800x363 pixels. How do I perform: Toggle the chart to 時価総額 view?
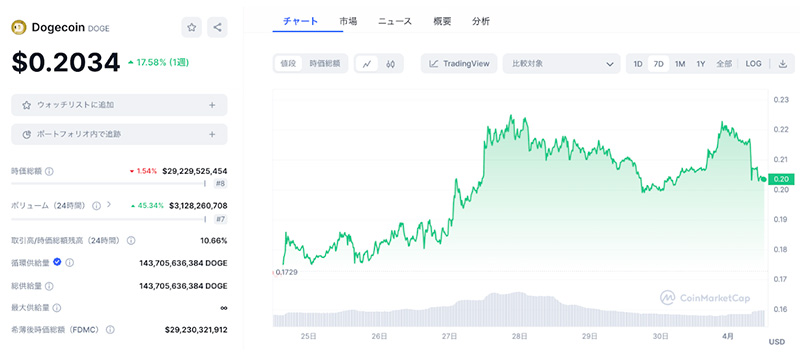pos(325,64)
